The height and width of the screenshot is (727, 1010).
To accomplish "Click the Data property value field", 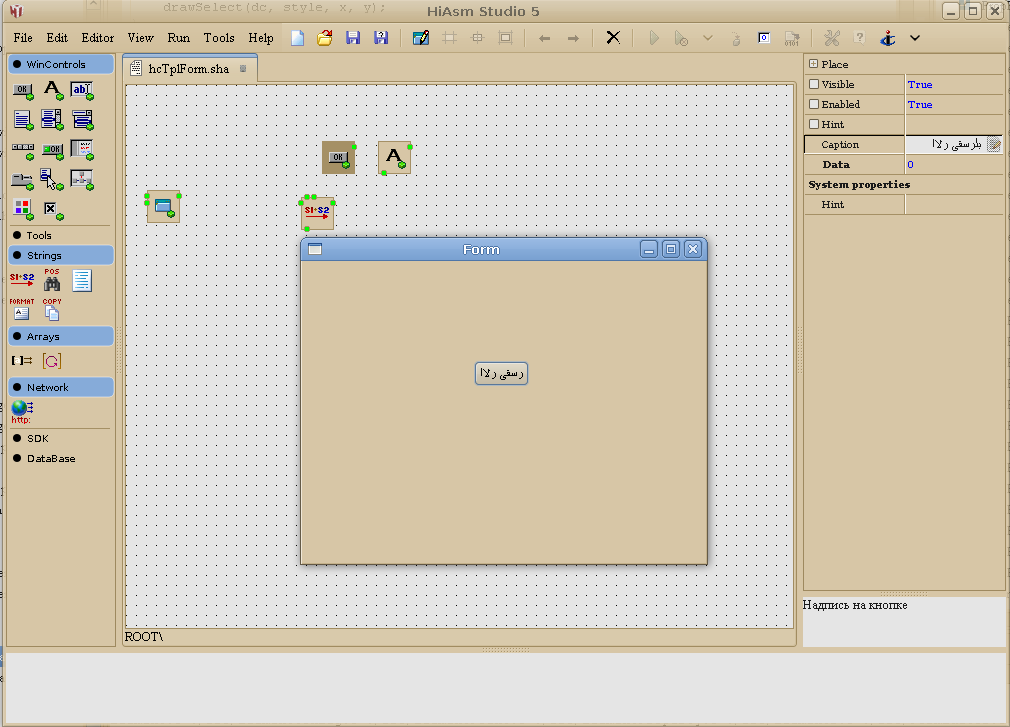I will pyautogui.click(x=953, y=165).
